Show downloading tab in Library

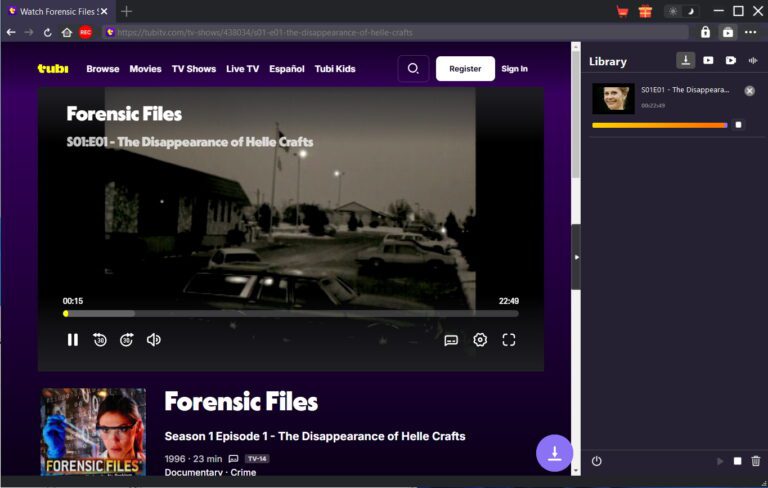pyautogui.click(x=686, y=60)
